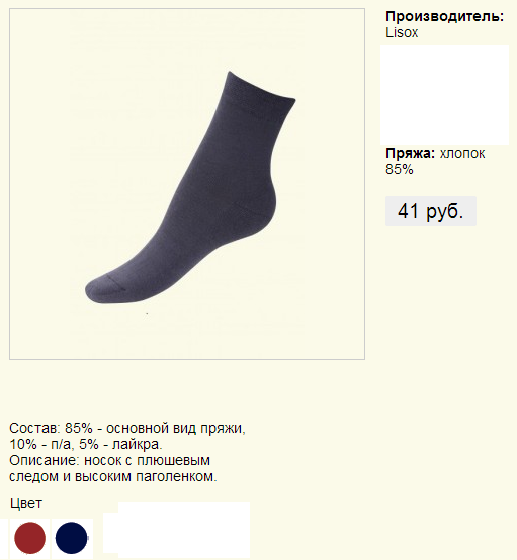Click the 85% yarn percentage text
This screenshot has height=560, width=517.
point(399,169)
